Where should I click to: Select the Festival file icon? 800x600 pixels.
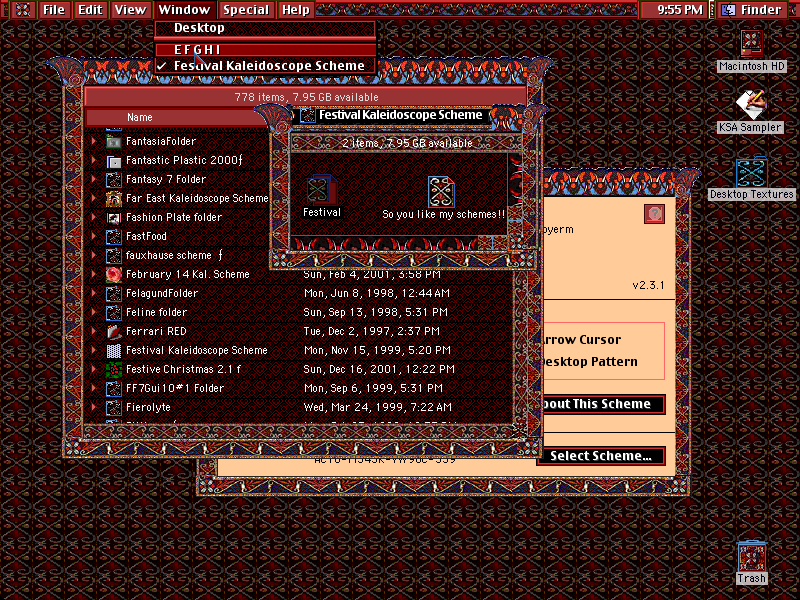(321, 189)
